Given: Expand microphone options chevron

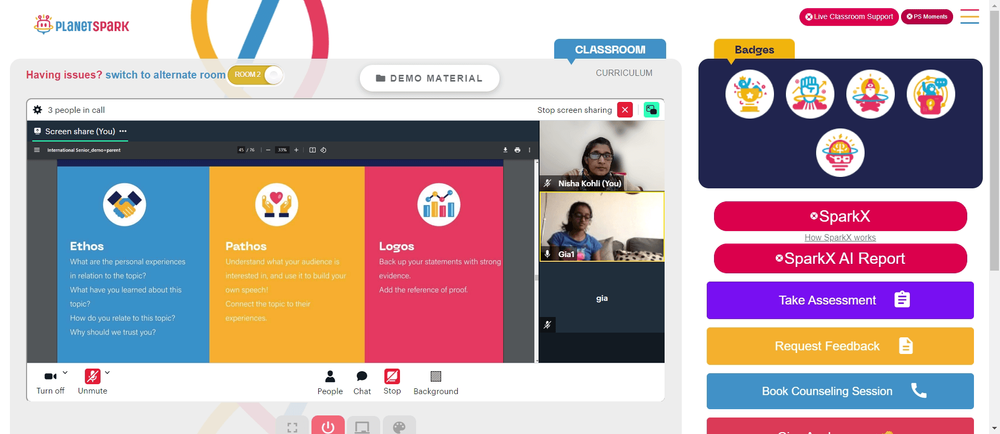Looking at the screenshot, I should [107, 373].
